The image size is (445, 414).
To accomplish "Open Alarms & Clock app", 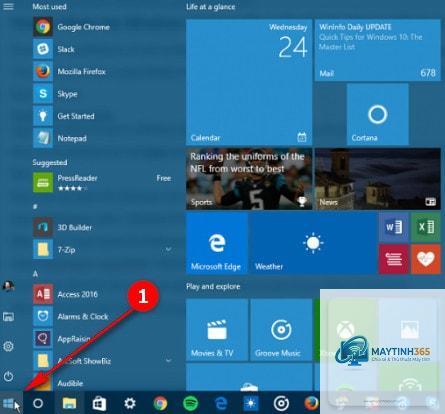I will click(x=103, y=316).
